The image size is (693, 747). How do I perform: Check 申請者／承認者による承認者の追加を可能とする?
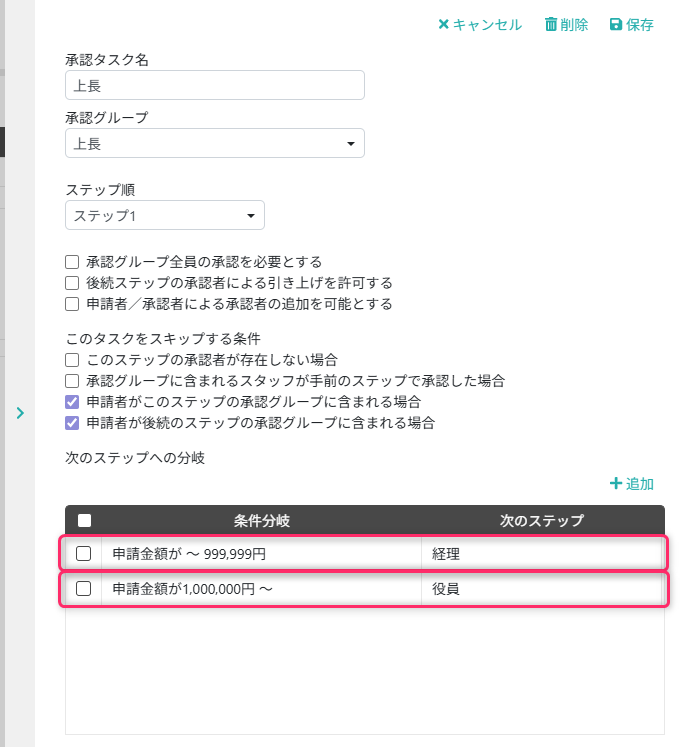[72, 304]
